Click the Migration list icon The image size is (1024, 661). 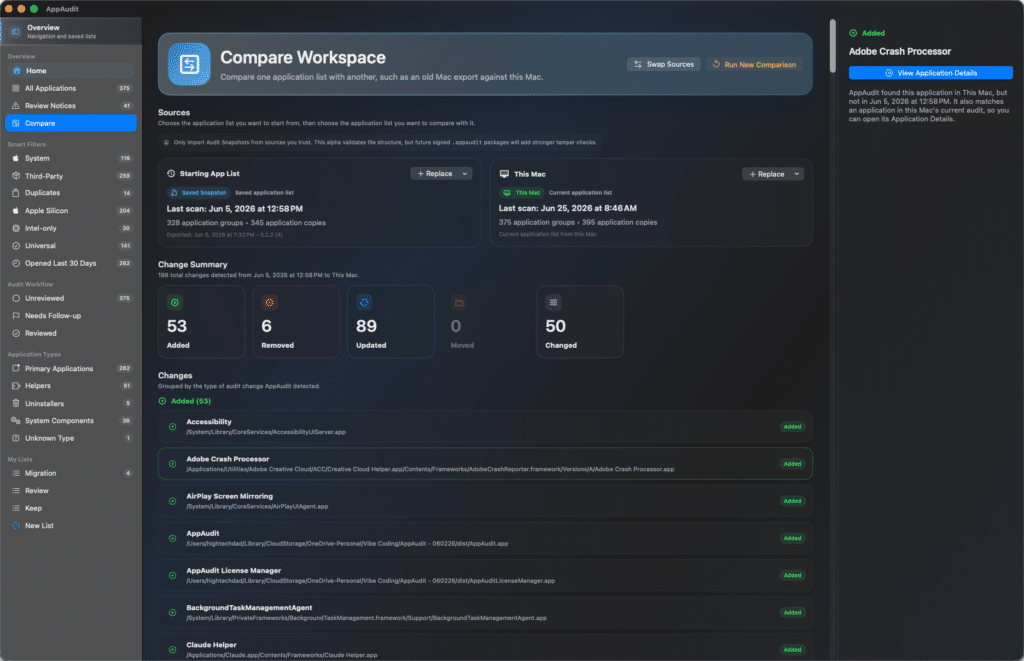16,474
